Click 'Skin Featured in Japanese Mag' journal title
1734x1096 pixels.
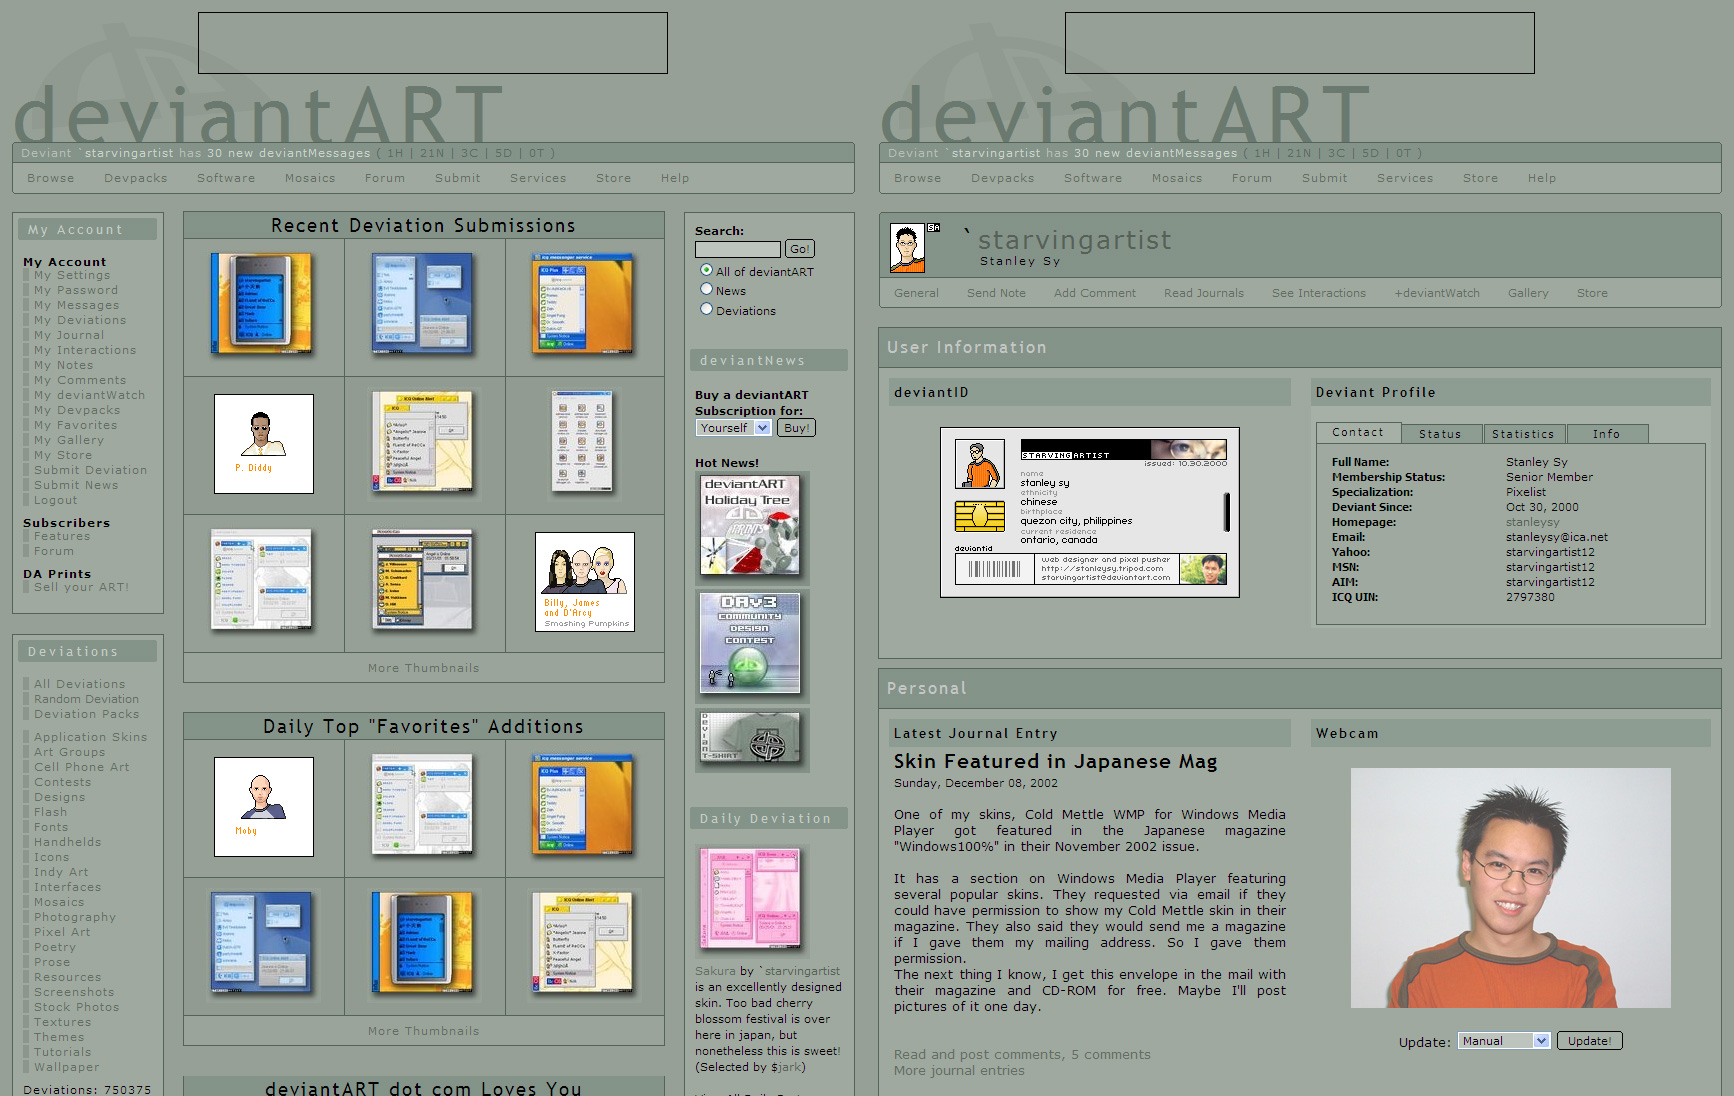pos(1055,762)
